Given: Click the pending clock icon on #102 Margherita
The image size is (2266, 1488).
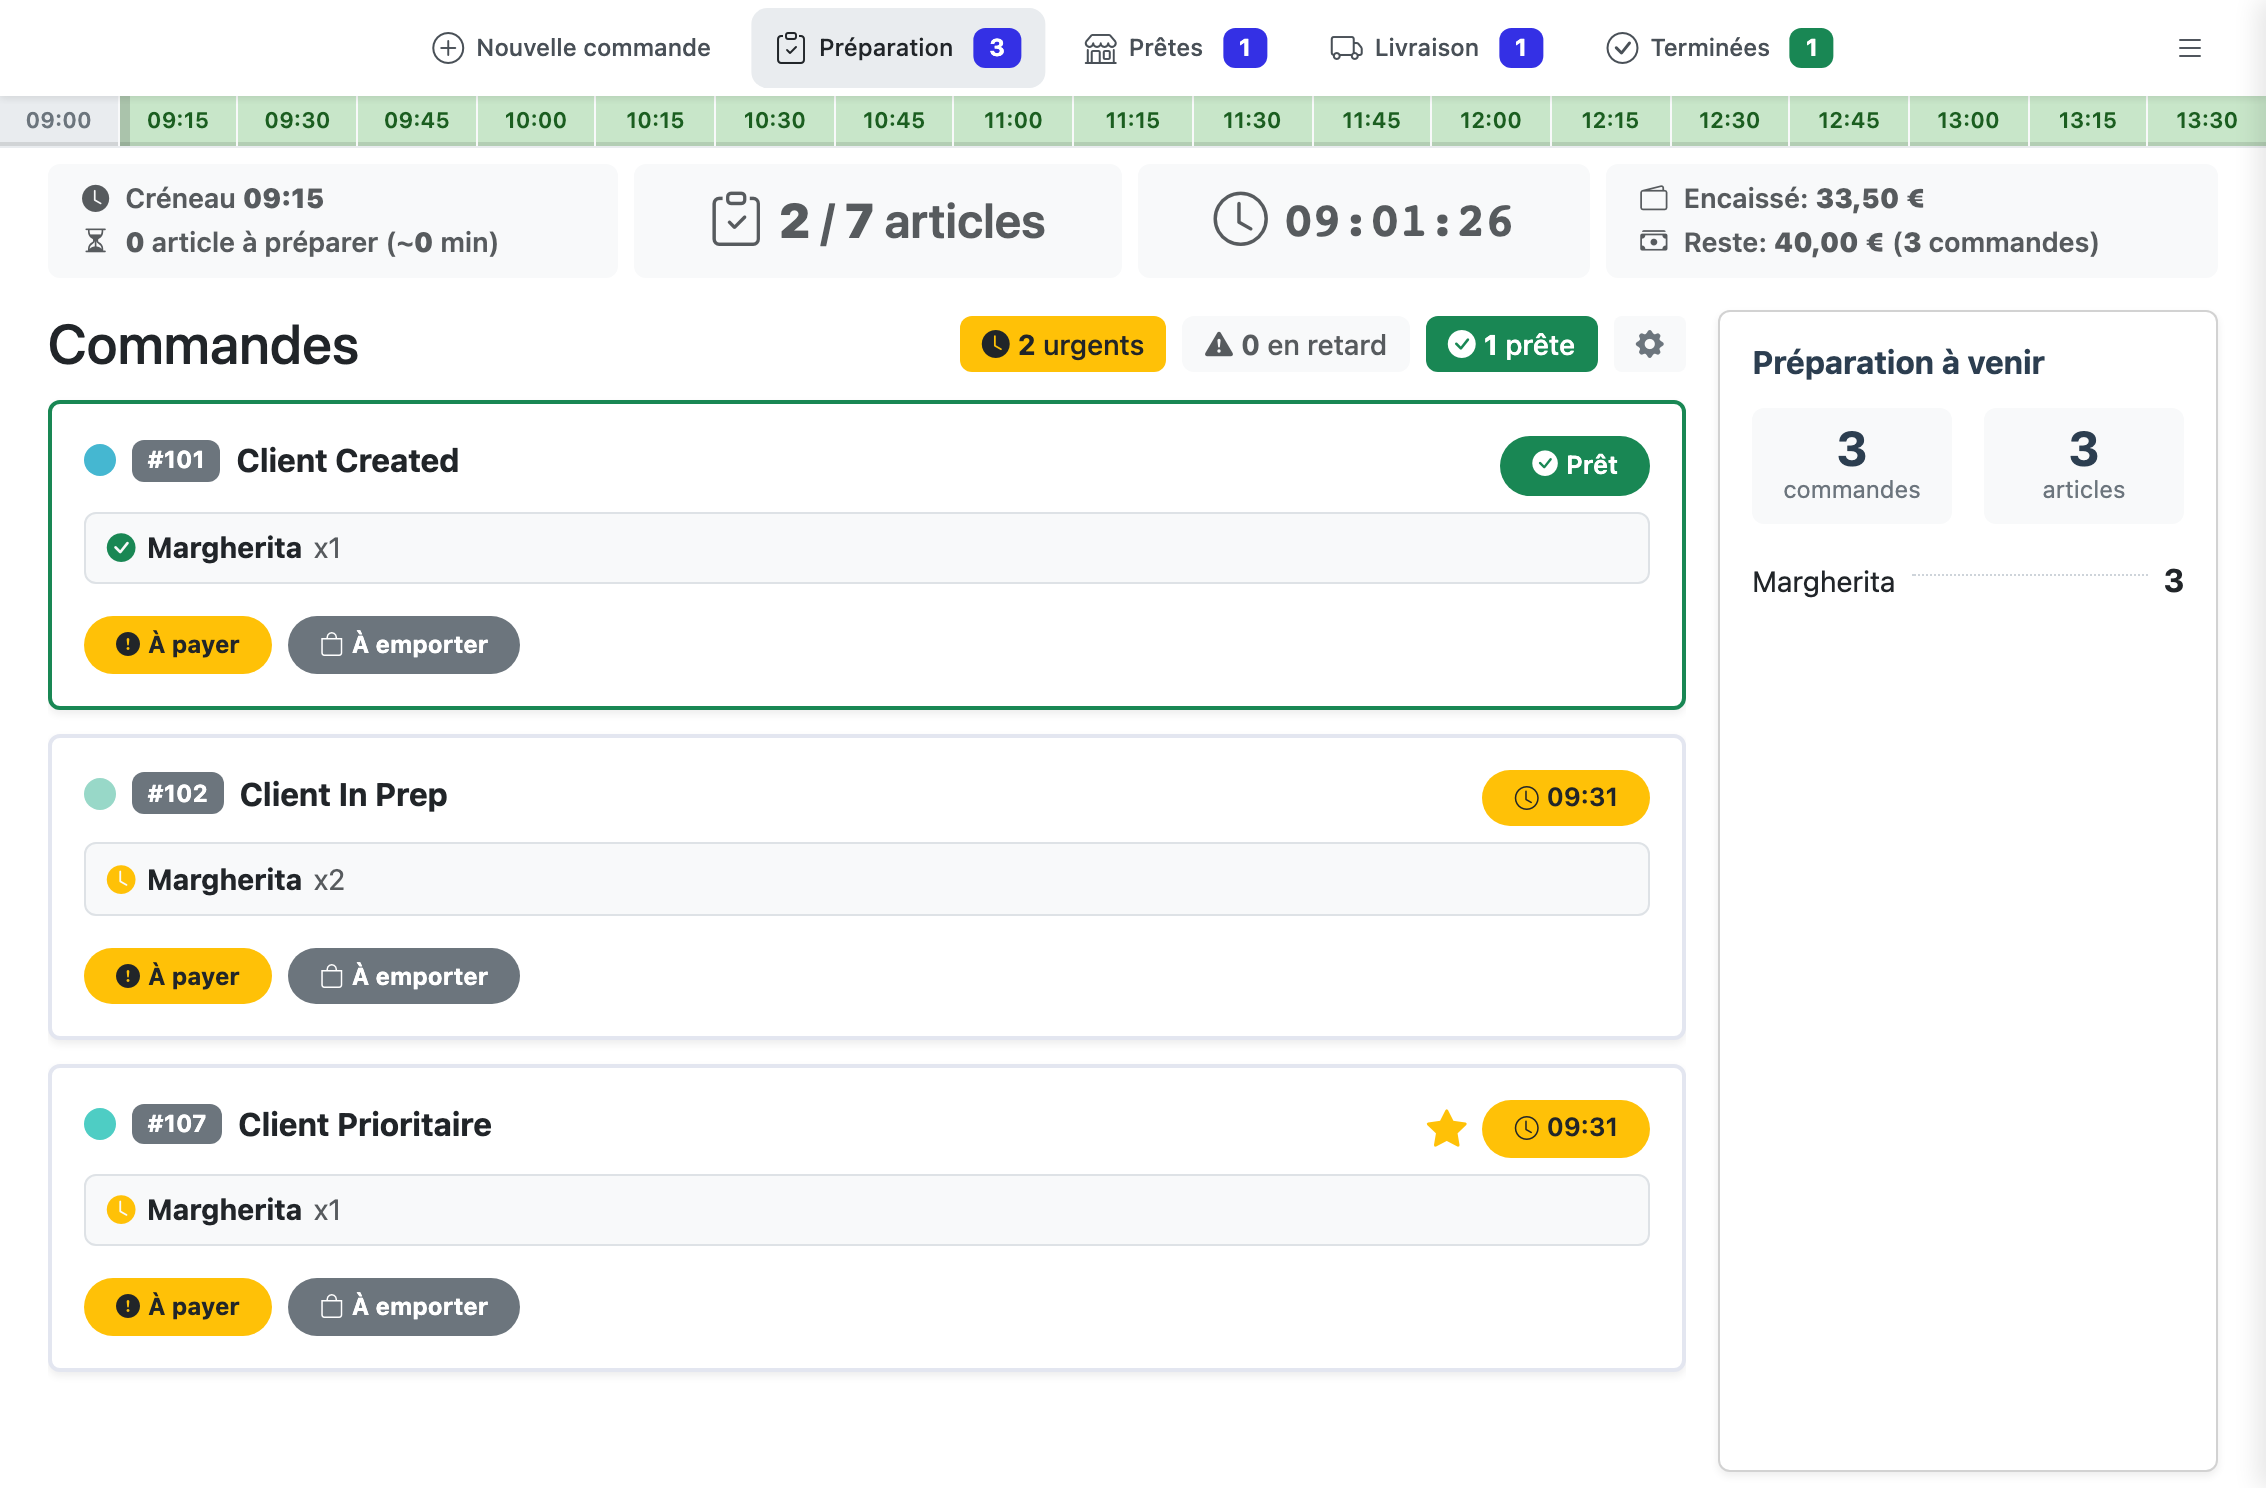Looking at the screenshot, I should pyautogui.click(x=121, y=880).
